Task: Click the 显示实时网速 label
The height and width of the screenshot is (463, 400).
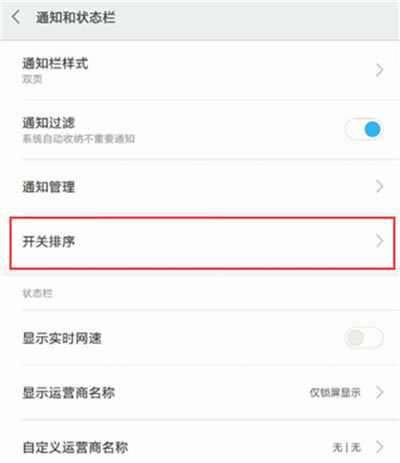Action: point(62,338)
